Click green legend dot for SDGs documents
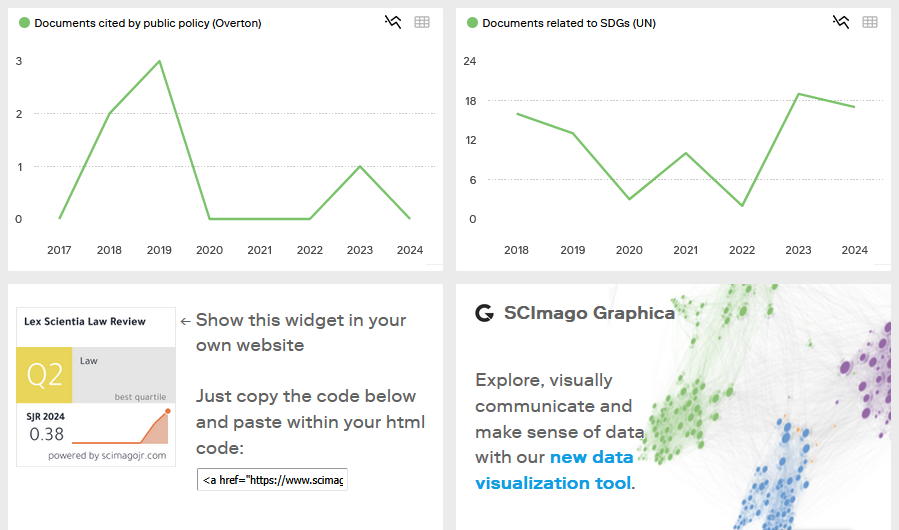The width and height of the screenshot is (899, 530). pyautogui.click(x=472, y=22)
